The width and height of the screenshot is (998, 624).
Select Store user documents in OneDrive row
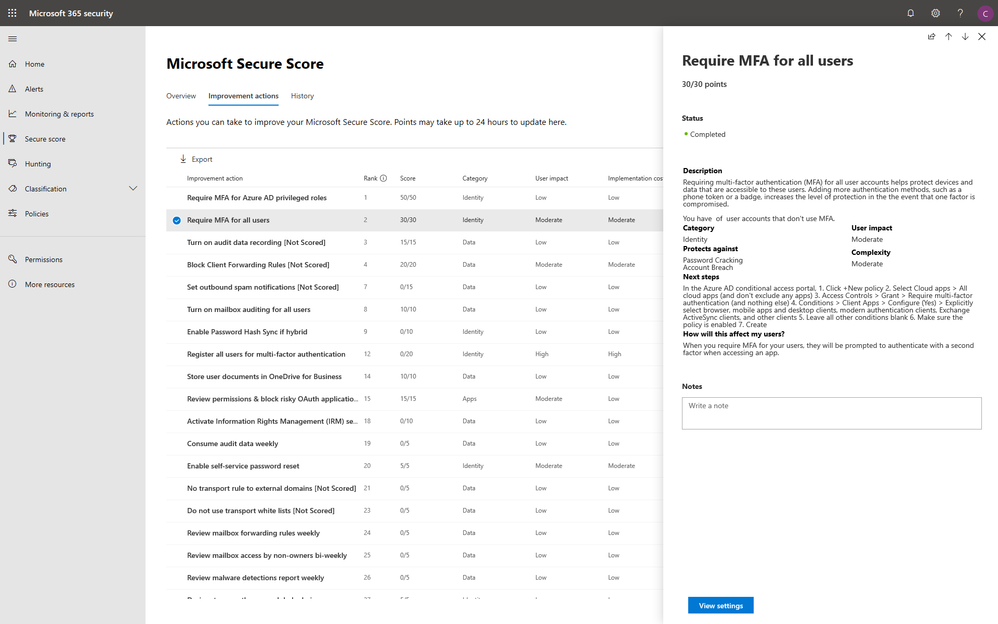[x=414, y=376]
